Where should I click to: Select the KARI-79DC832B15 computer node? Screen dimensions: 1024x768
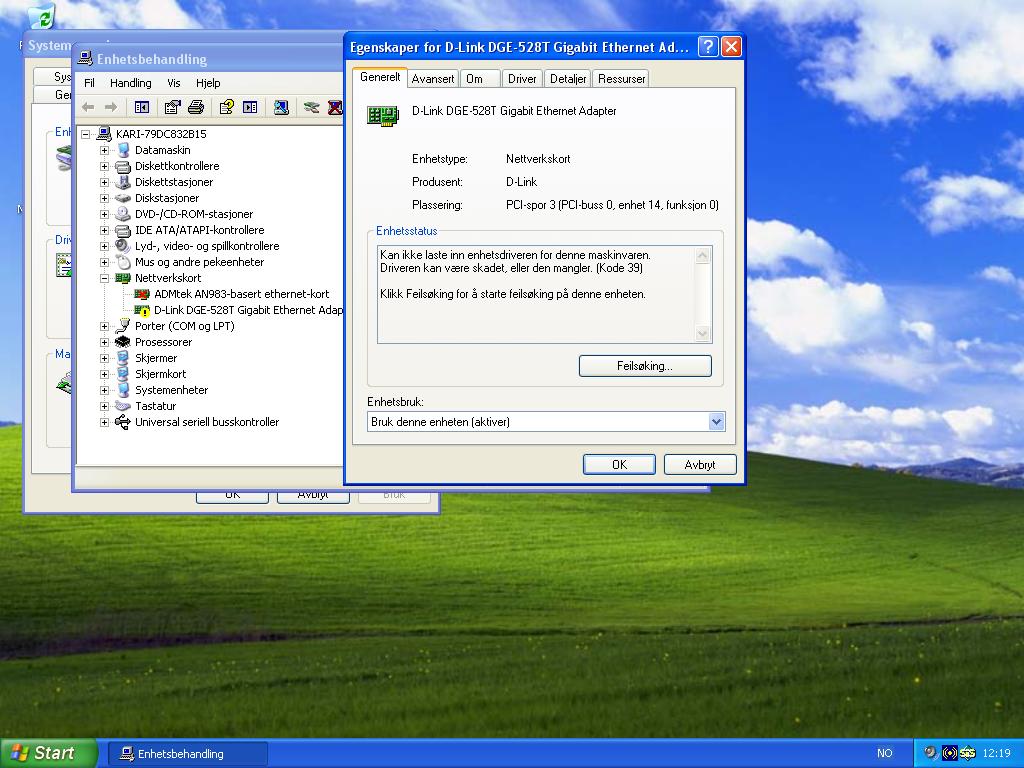coord(161,134)
